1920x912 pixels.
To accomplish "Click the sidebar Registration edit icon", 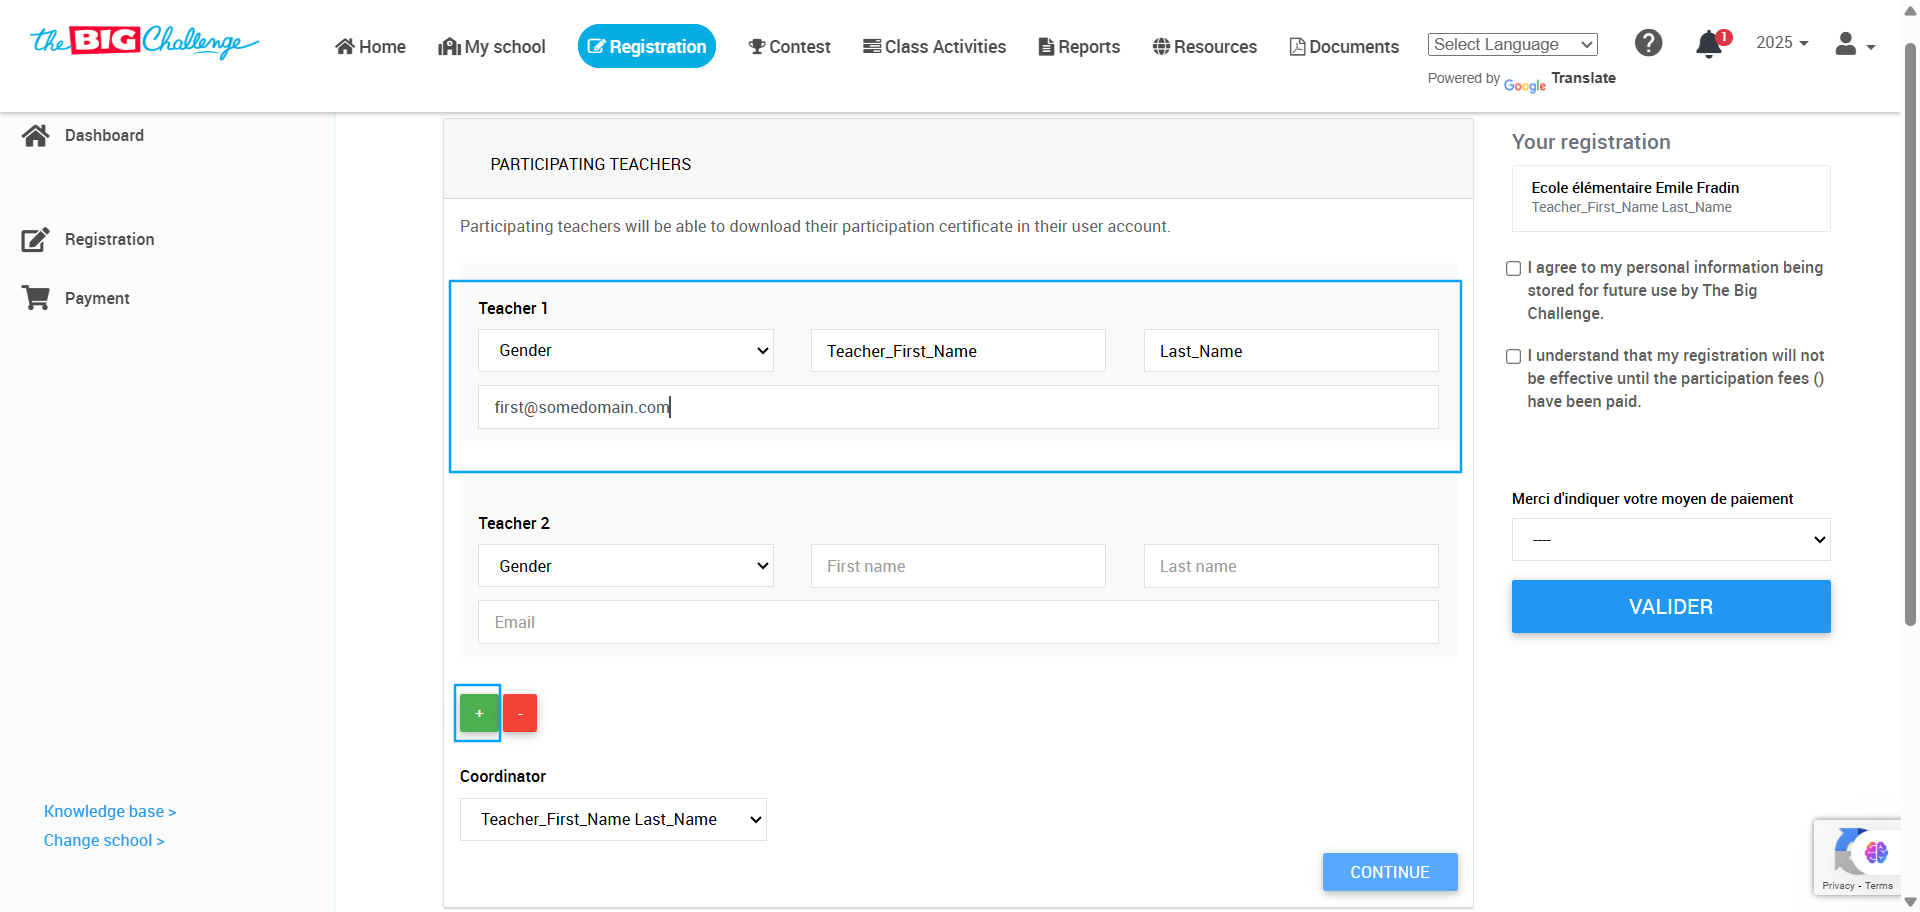I will coord(36,240).
